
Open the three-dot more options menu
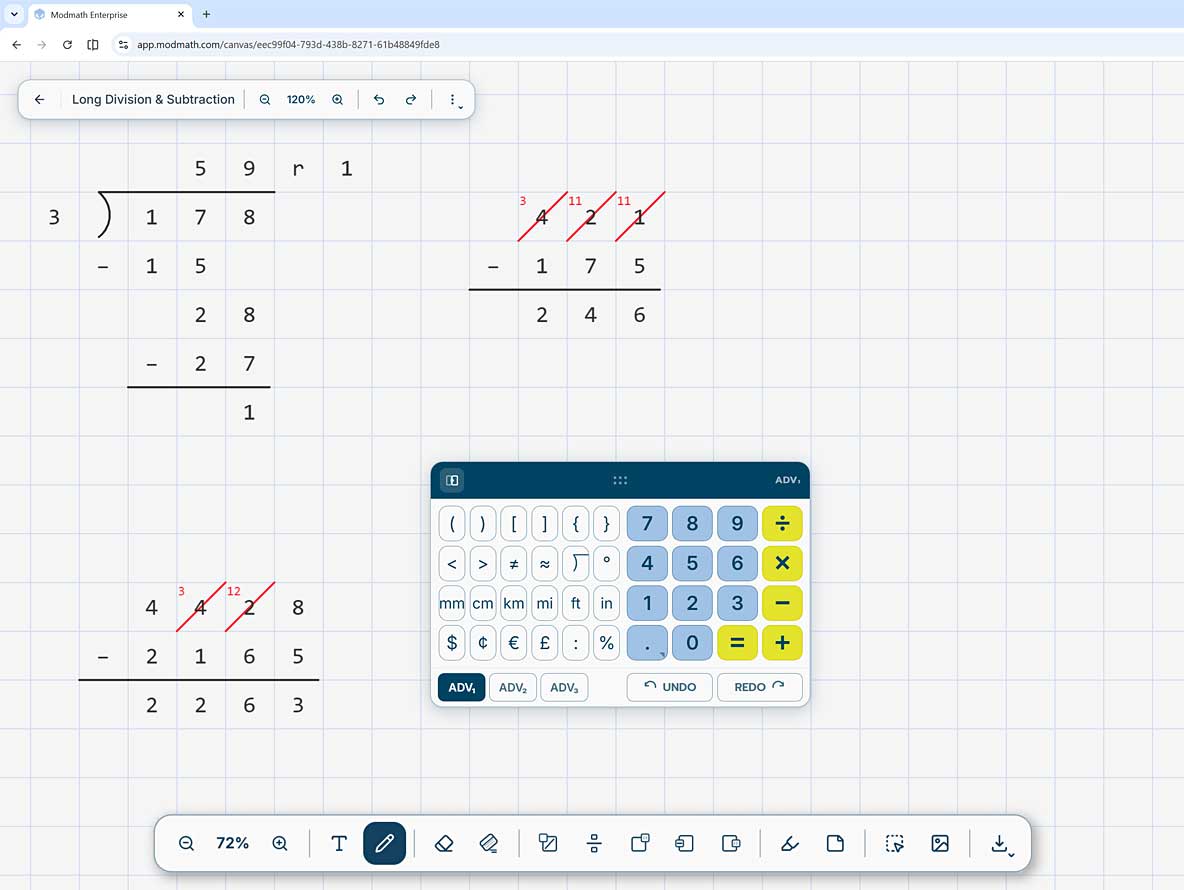pos(453,100)
